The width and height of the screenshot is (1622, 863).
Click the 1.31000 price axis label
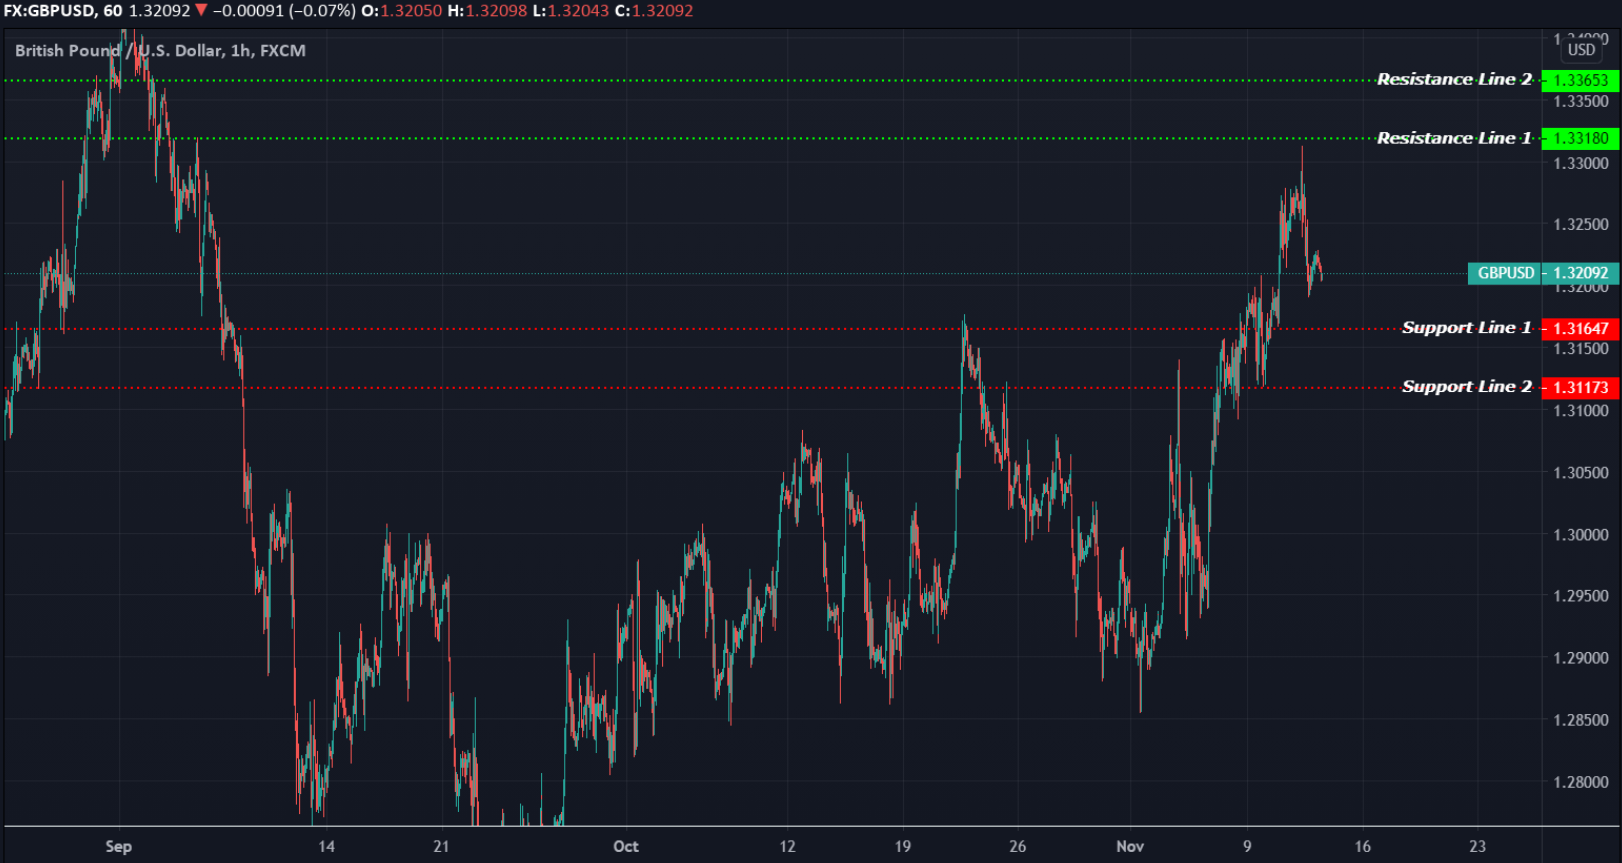point(1581,411)
